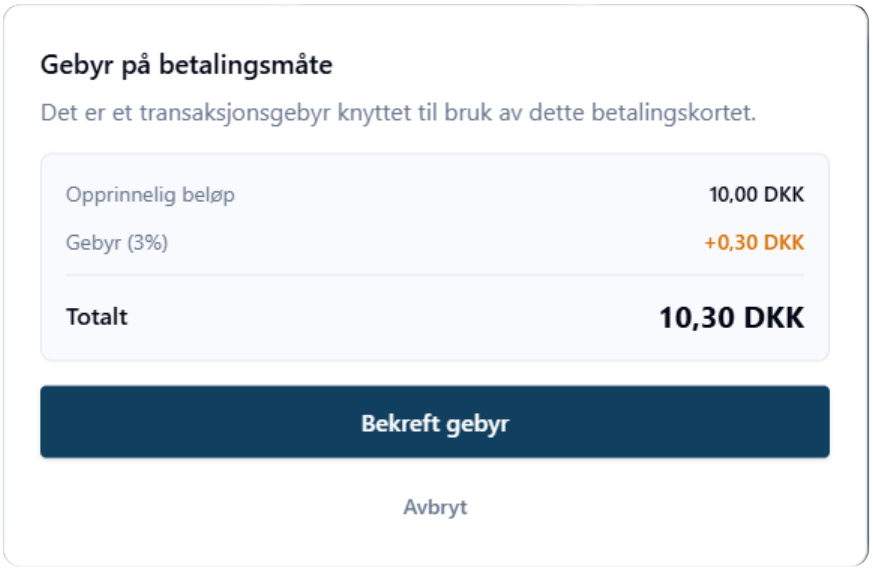Viewport: 873px width, 571px height.
Task: Click "(3%)" in the fee row
Action: pyautogui.click(x=146, y=243)
